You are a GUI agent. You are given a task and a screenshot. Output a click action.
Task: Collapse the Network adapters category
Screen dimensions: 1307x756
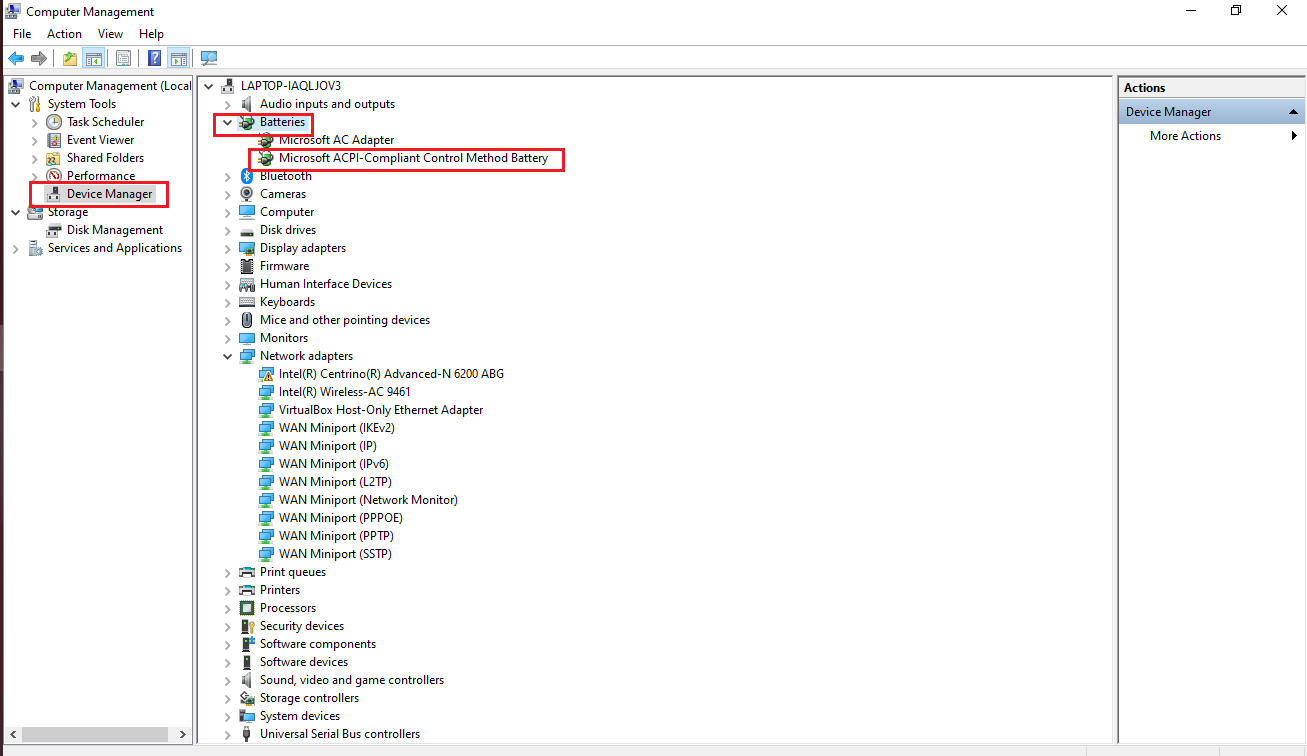[228, 356]
